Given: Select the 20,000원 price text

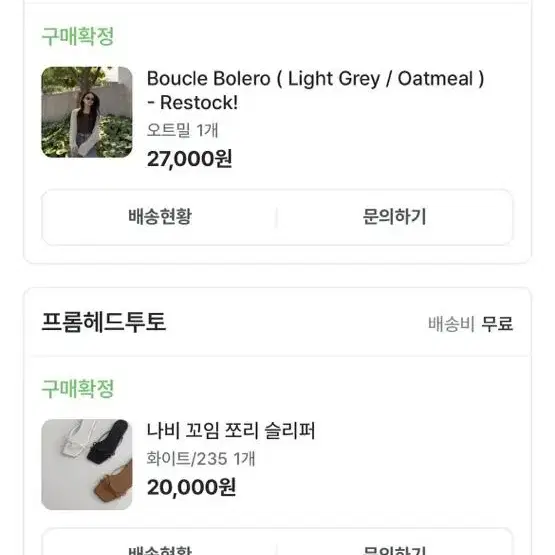Looking at the screenshot, I should (x=191, y=487).
